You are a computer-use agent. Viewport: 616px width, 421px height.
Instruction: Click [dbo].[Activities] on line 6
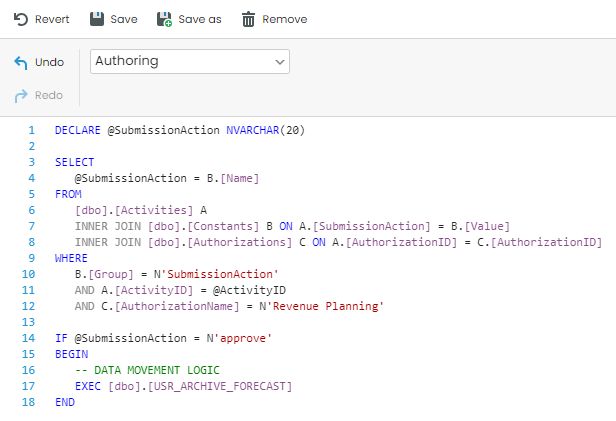click(134, 210)
